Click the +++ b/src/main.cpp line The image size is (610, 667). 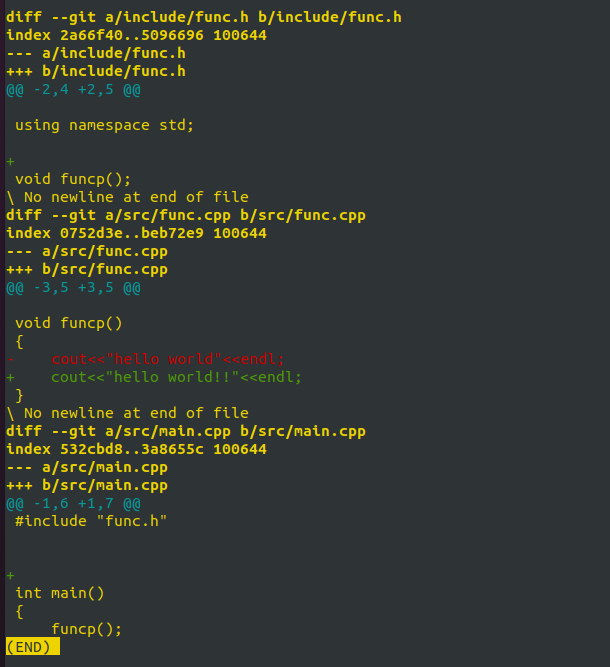pyautogui.click(x=87, y=485)
